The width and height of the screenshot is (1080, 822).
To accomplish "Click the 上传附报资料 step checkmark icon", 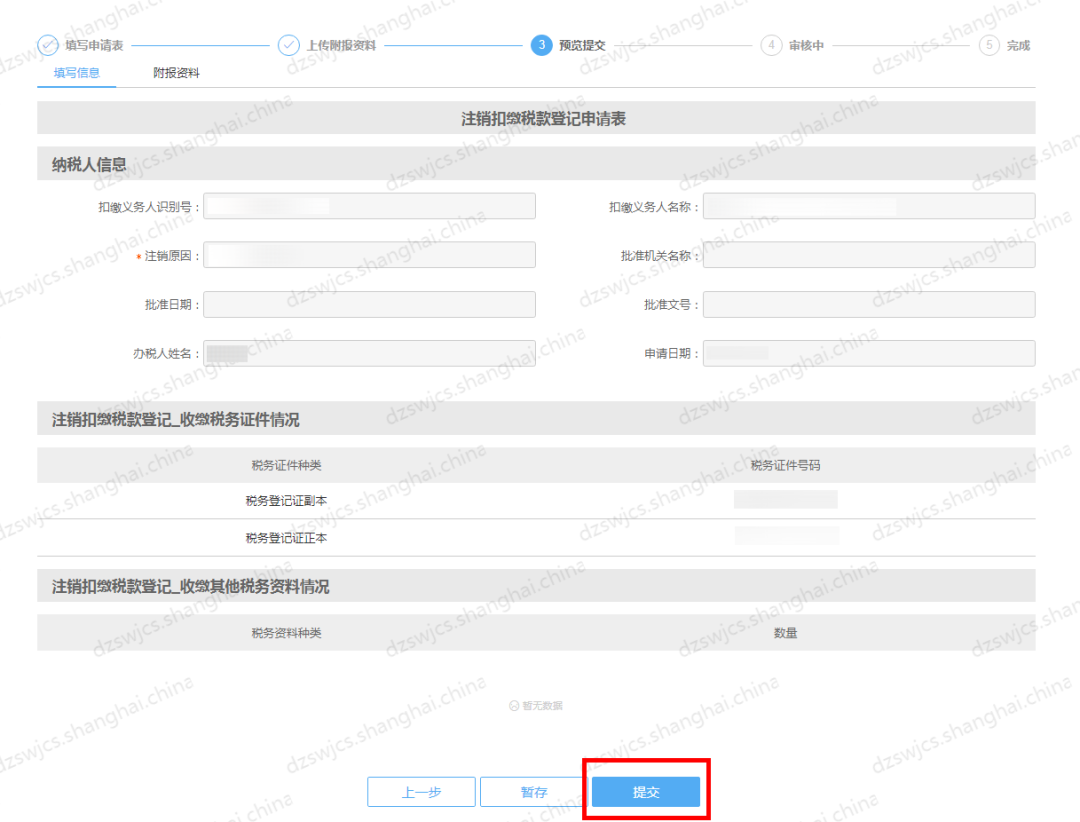I will (289, 45).
